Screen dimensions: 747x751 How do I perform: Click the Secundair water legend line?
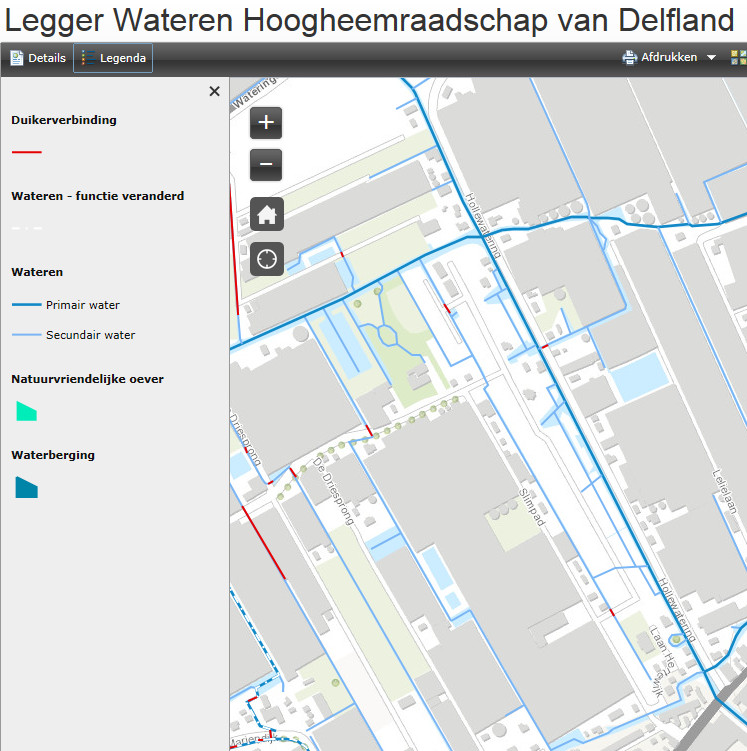coord(27,335)
